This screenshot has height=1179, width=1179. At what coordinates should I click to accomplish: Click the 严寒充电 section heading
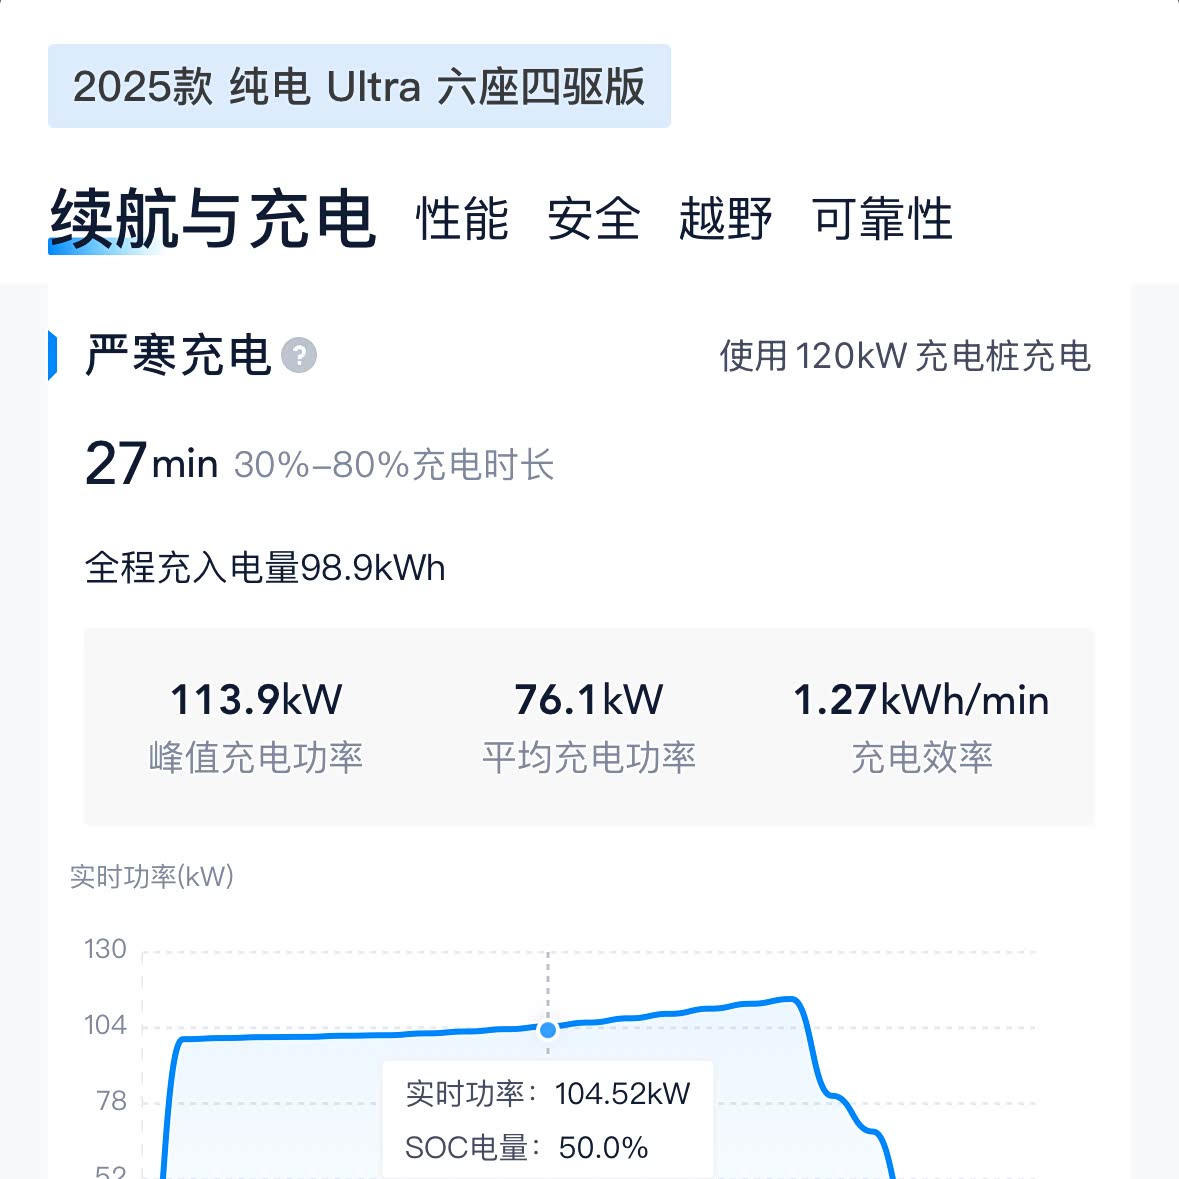pyautogui.click(x=178, y=356)
